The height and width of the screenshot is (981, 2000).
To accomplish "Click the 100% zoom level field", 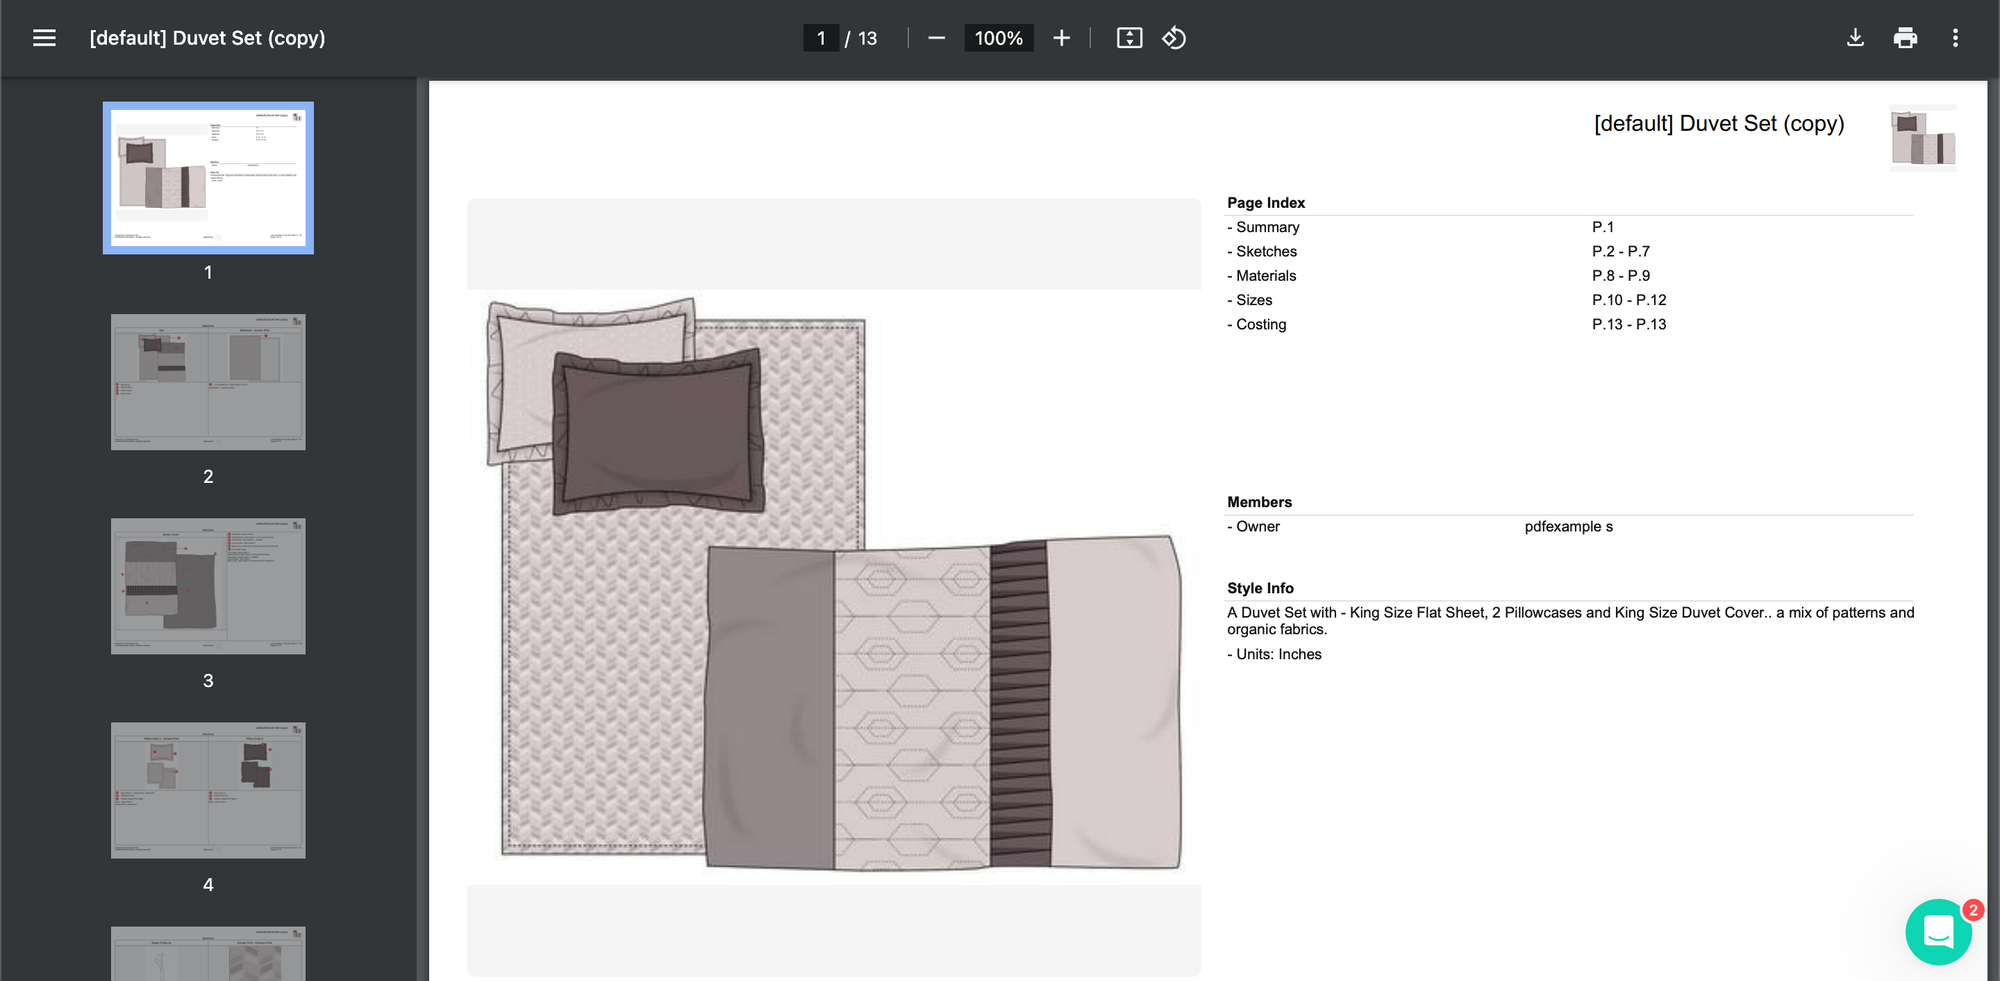I will 998,38.
